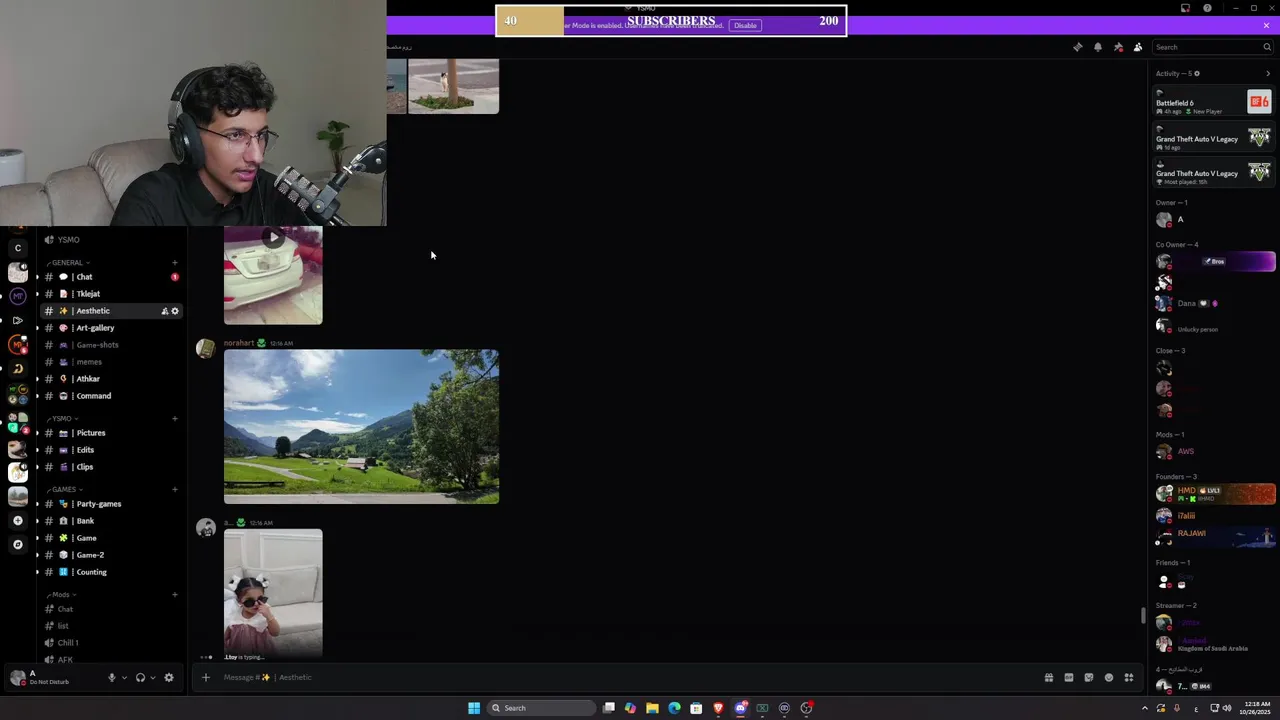Open File Explorer from taskbar
1280x720 pixels.
click(x=652, y=708)
